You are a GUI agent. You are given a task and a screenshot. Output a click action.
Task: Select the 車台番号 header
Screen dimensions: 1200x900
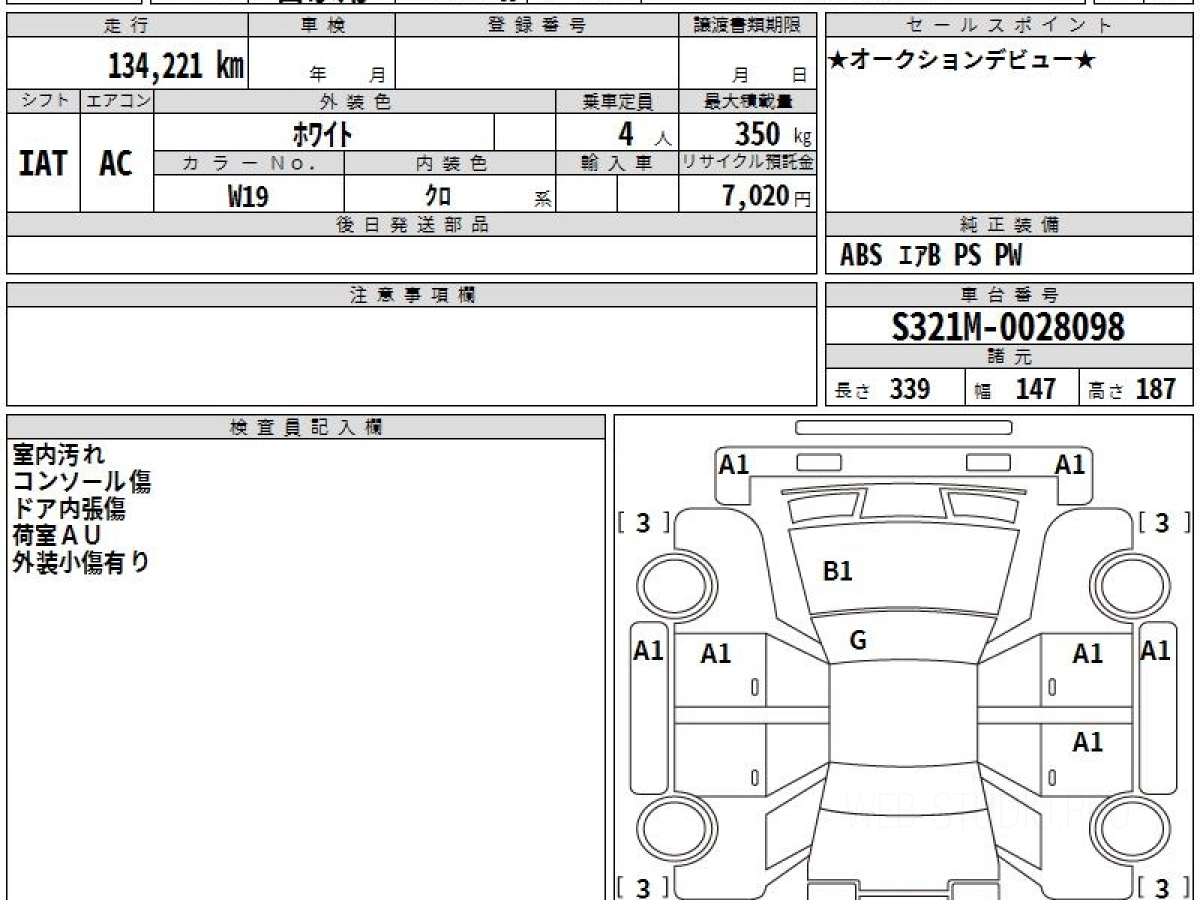1010,295
